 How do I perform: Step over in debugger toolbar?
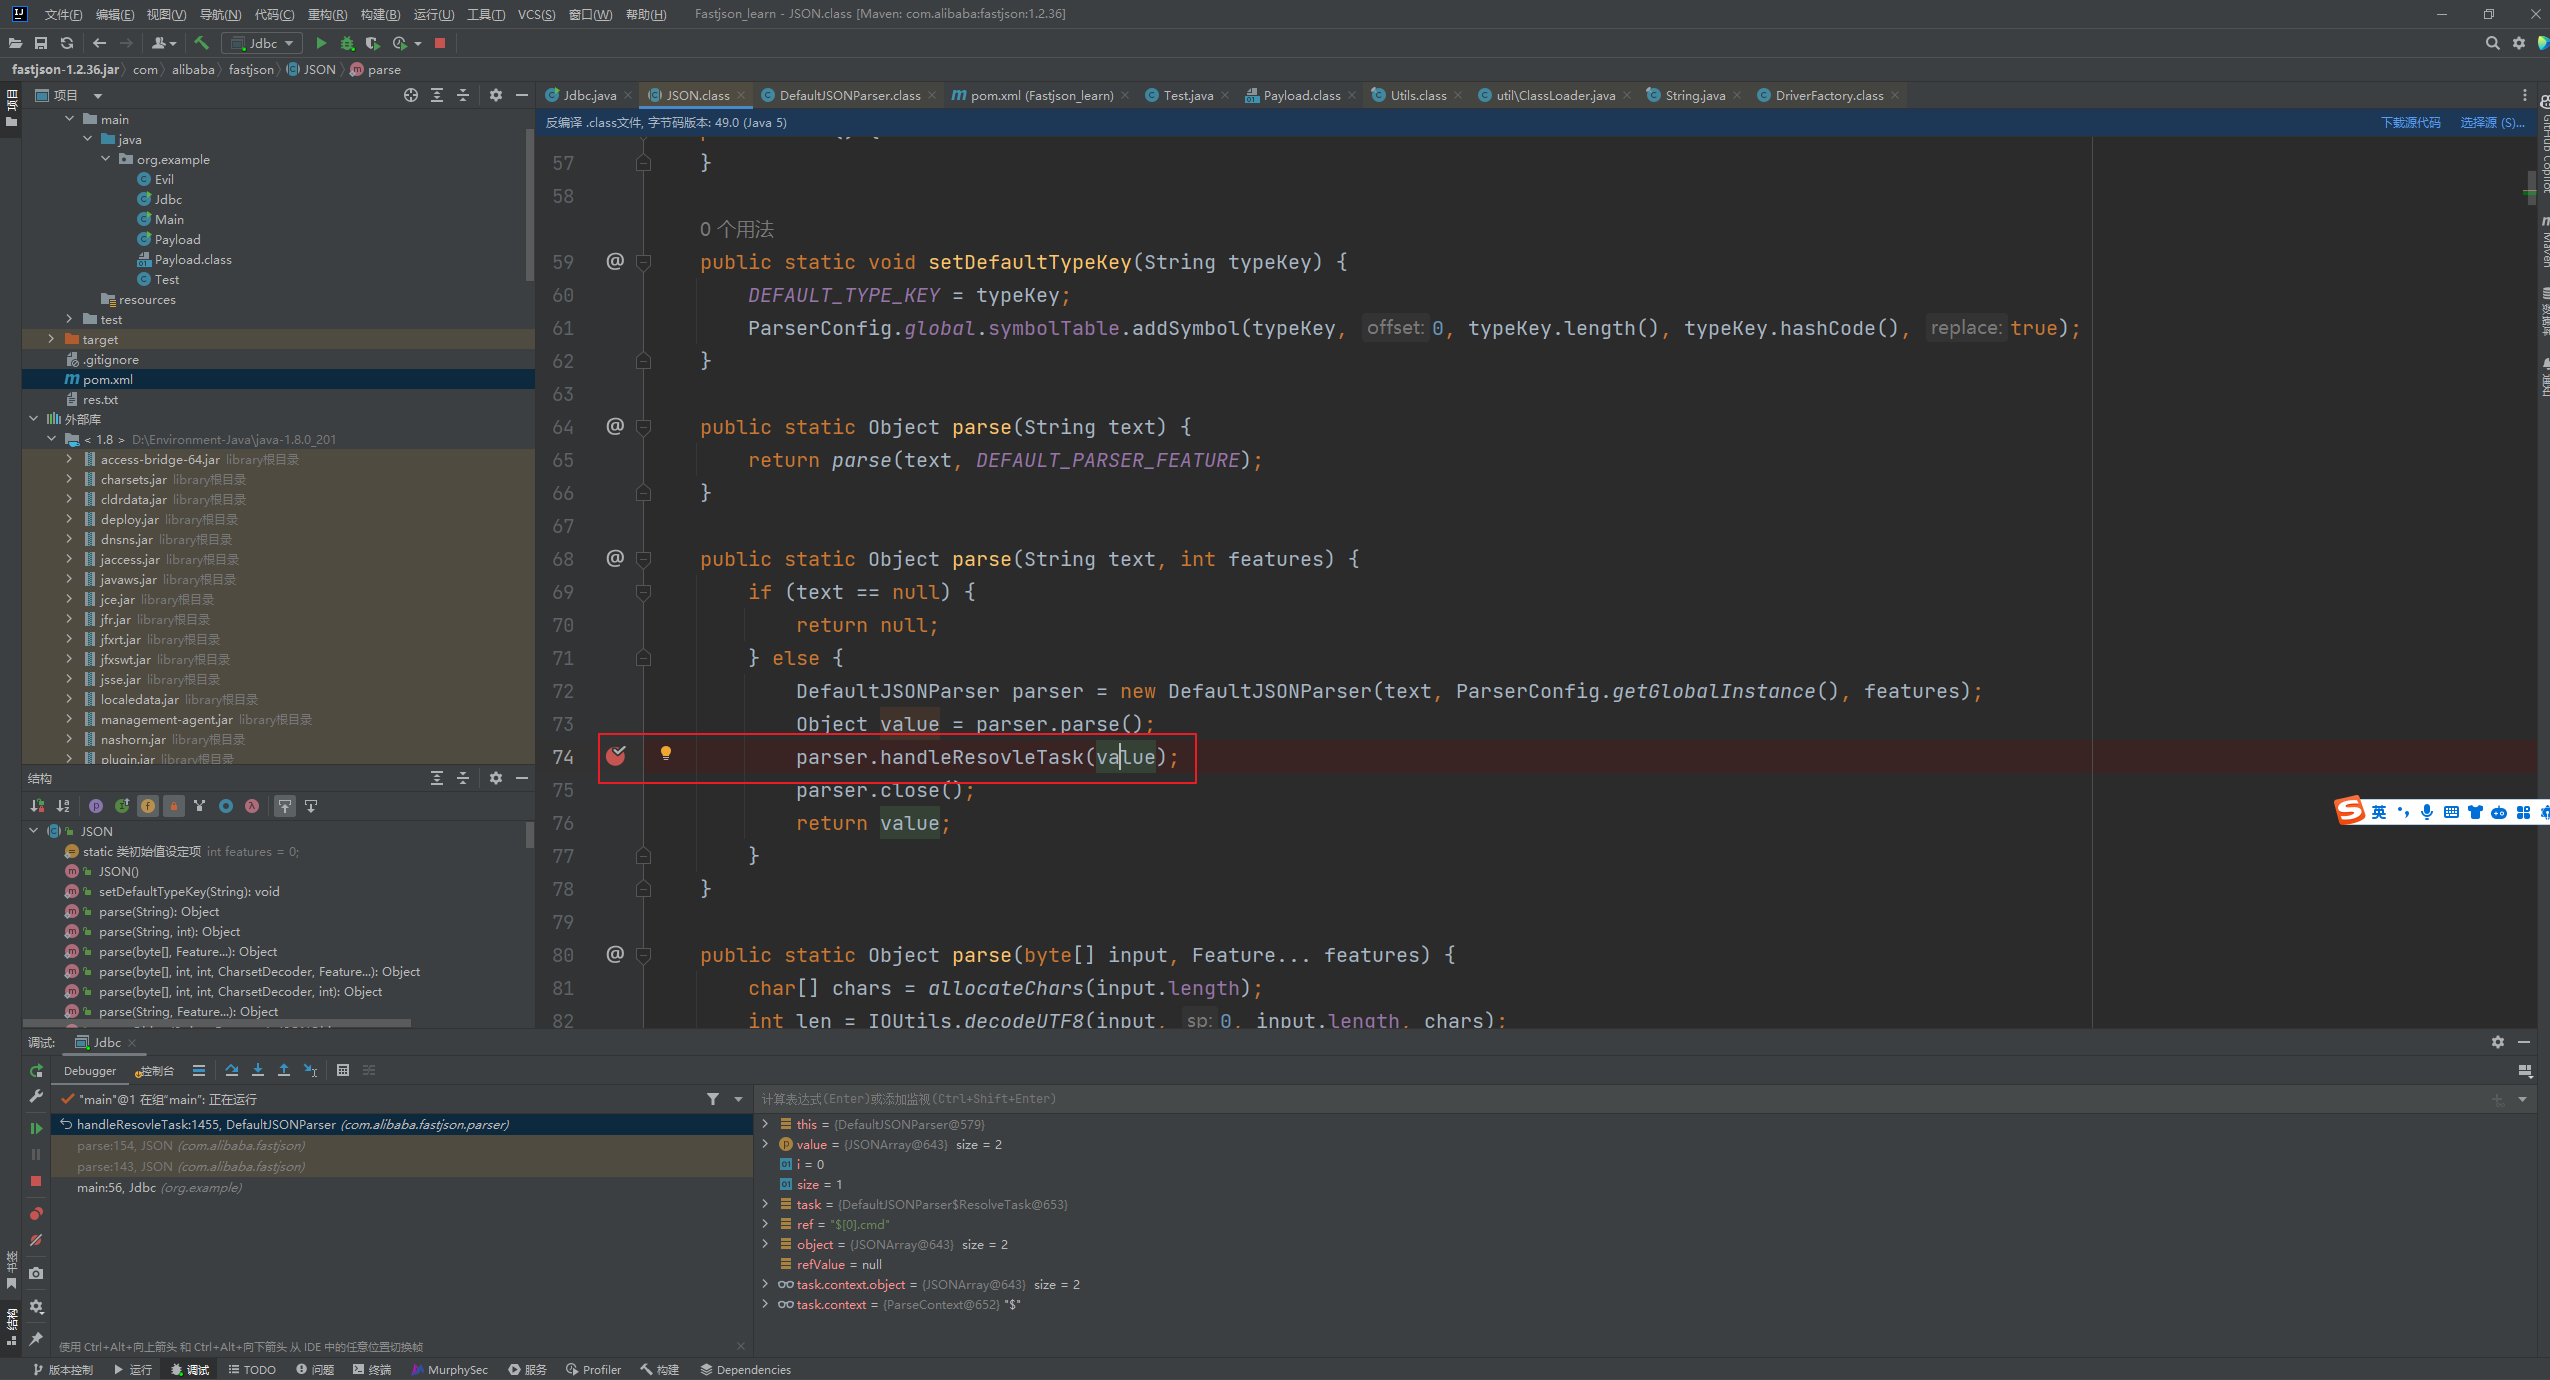pos(232,1070)
